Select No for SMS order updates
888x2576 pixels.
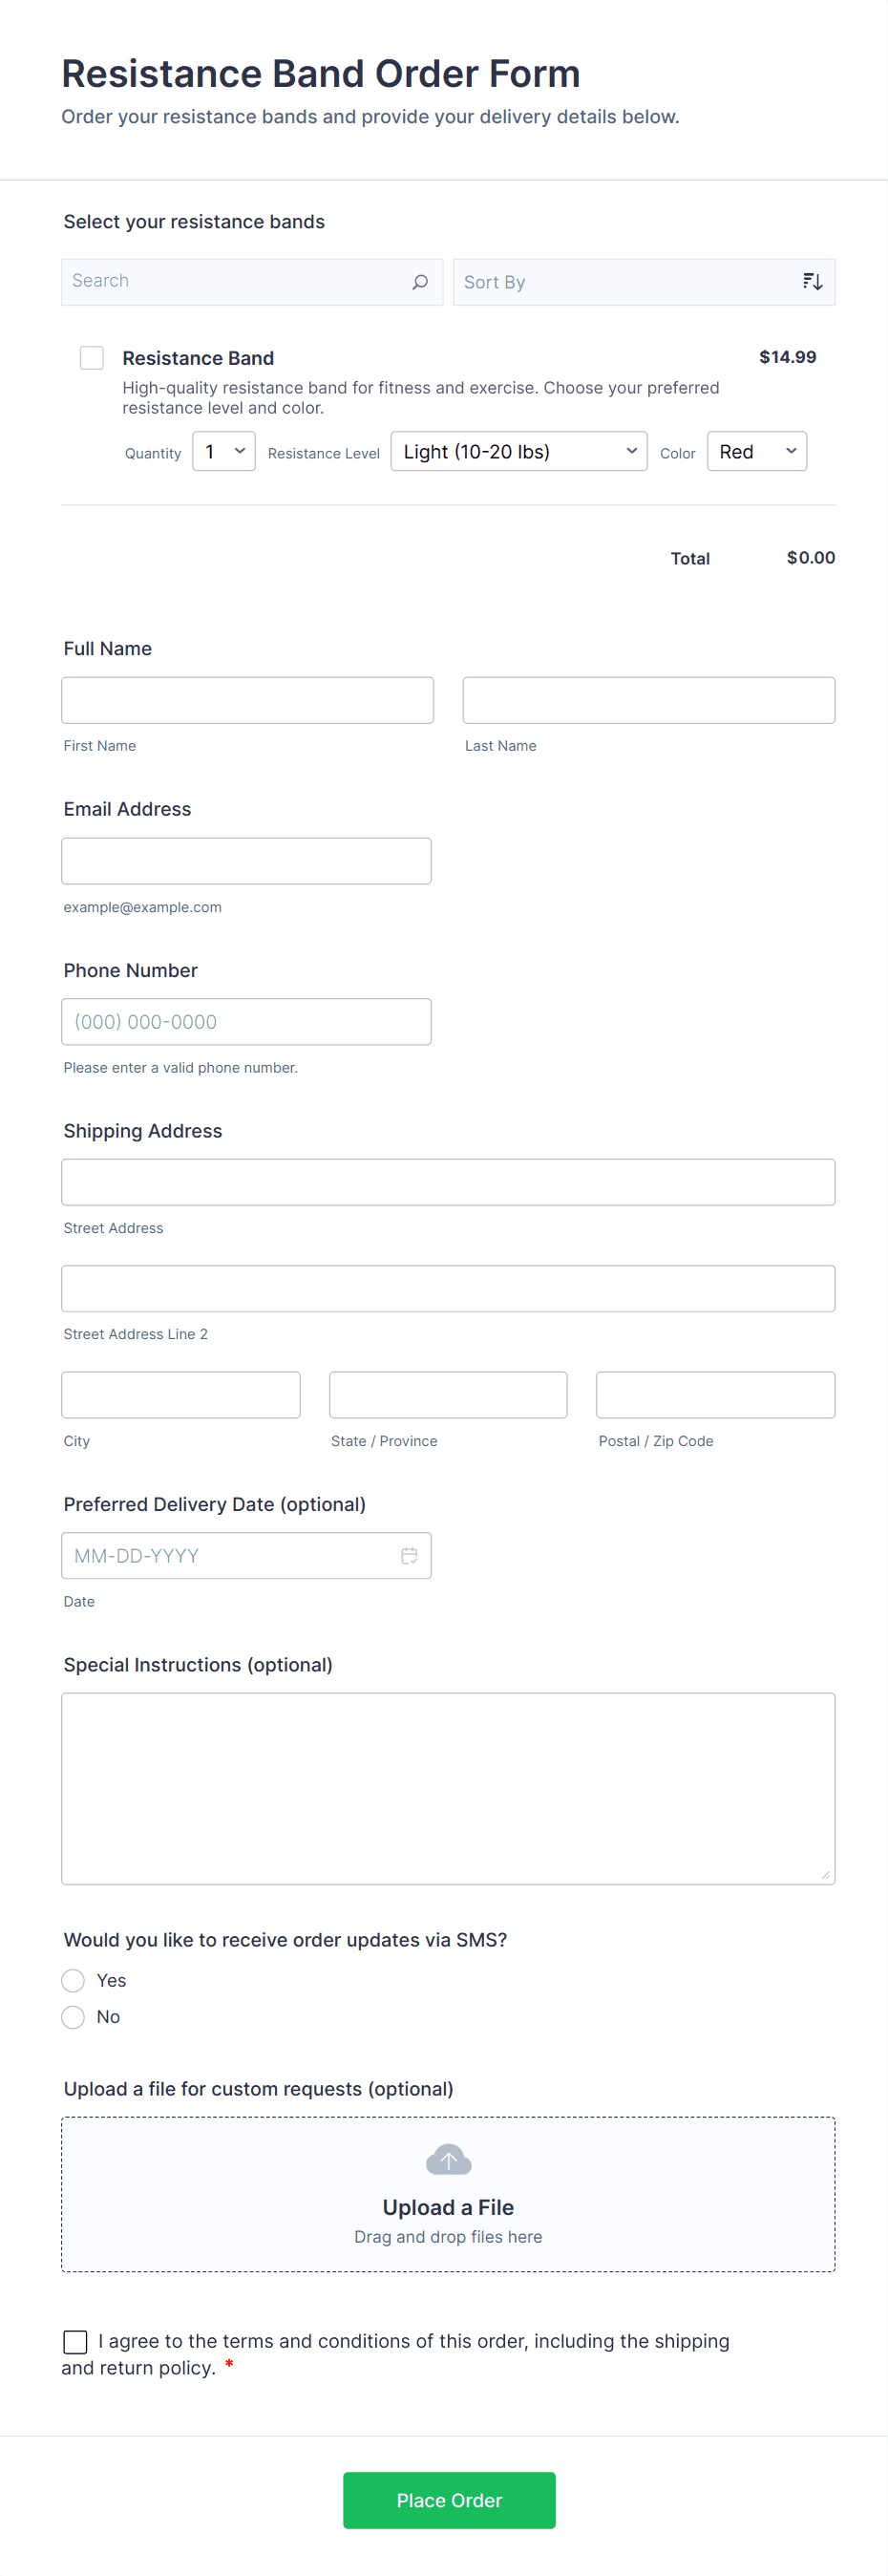pos(73,2017)
